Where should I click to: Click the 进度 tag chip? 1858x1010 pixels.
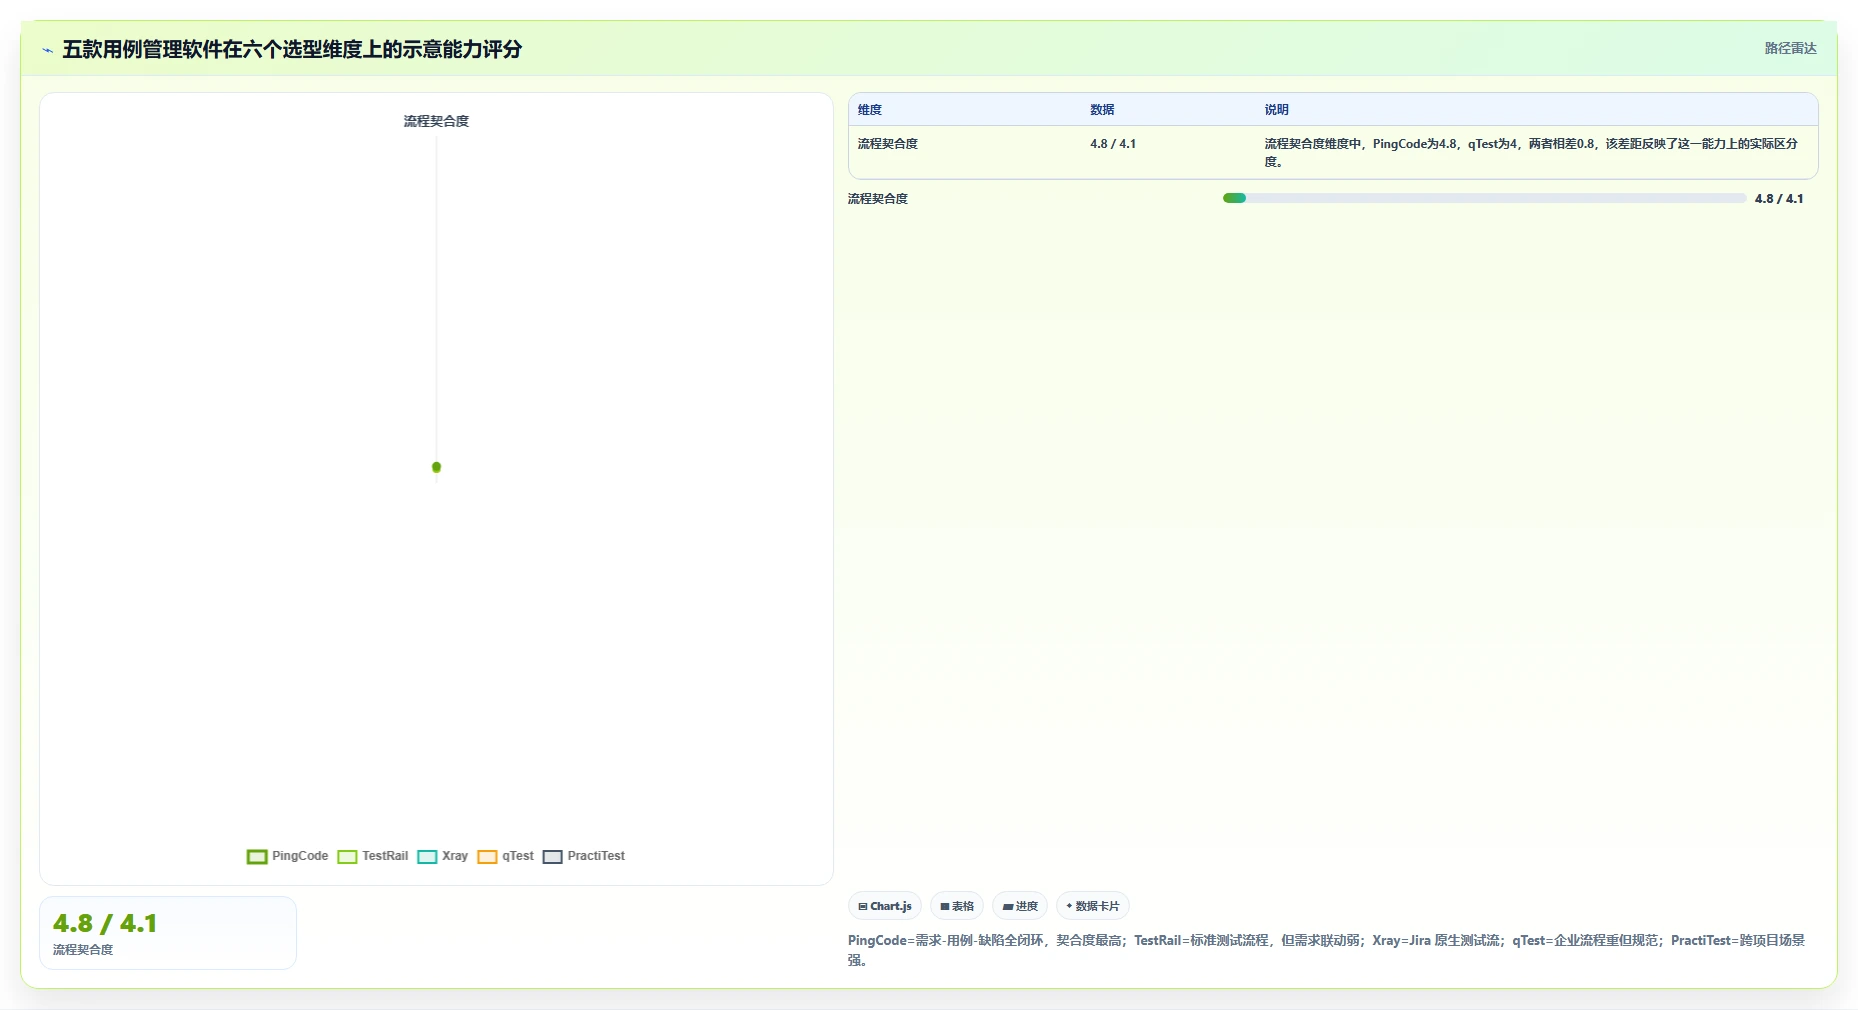pyautogui.click(x=1020, y=906)
